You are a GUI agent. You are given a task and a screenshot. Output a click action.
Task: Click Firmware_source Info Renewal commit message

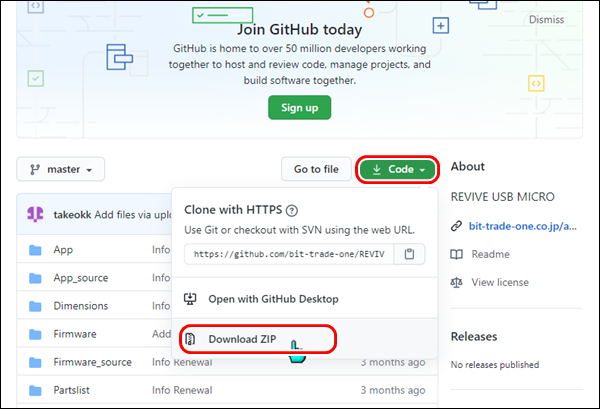182,362
